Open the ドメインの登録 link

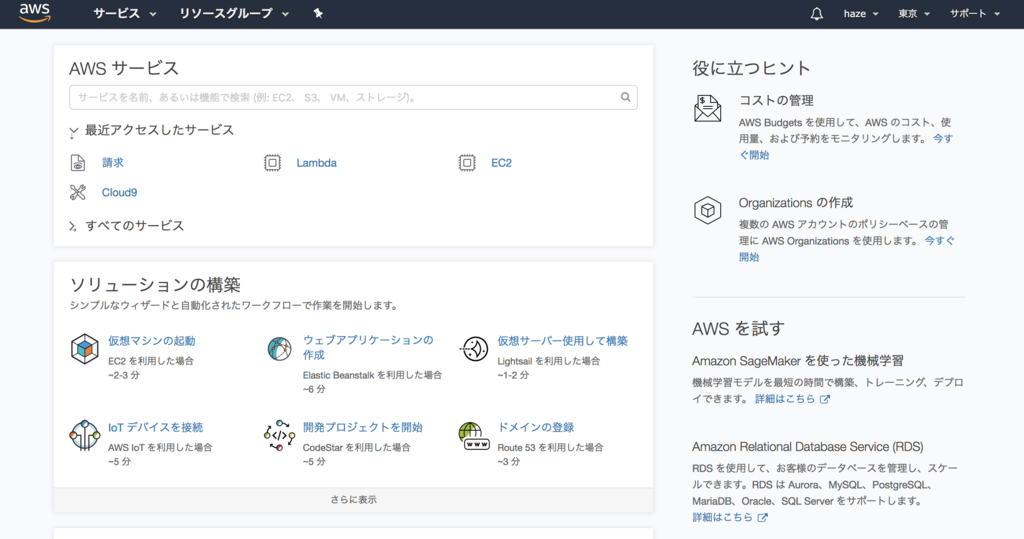536,427
